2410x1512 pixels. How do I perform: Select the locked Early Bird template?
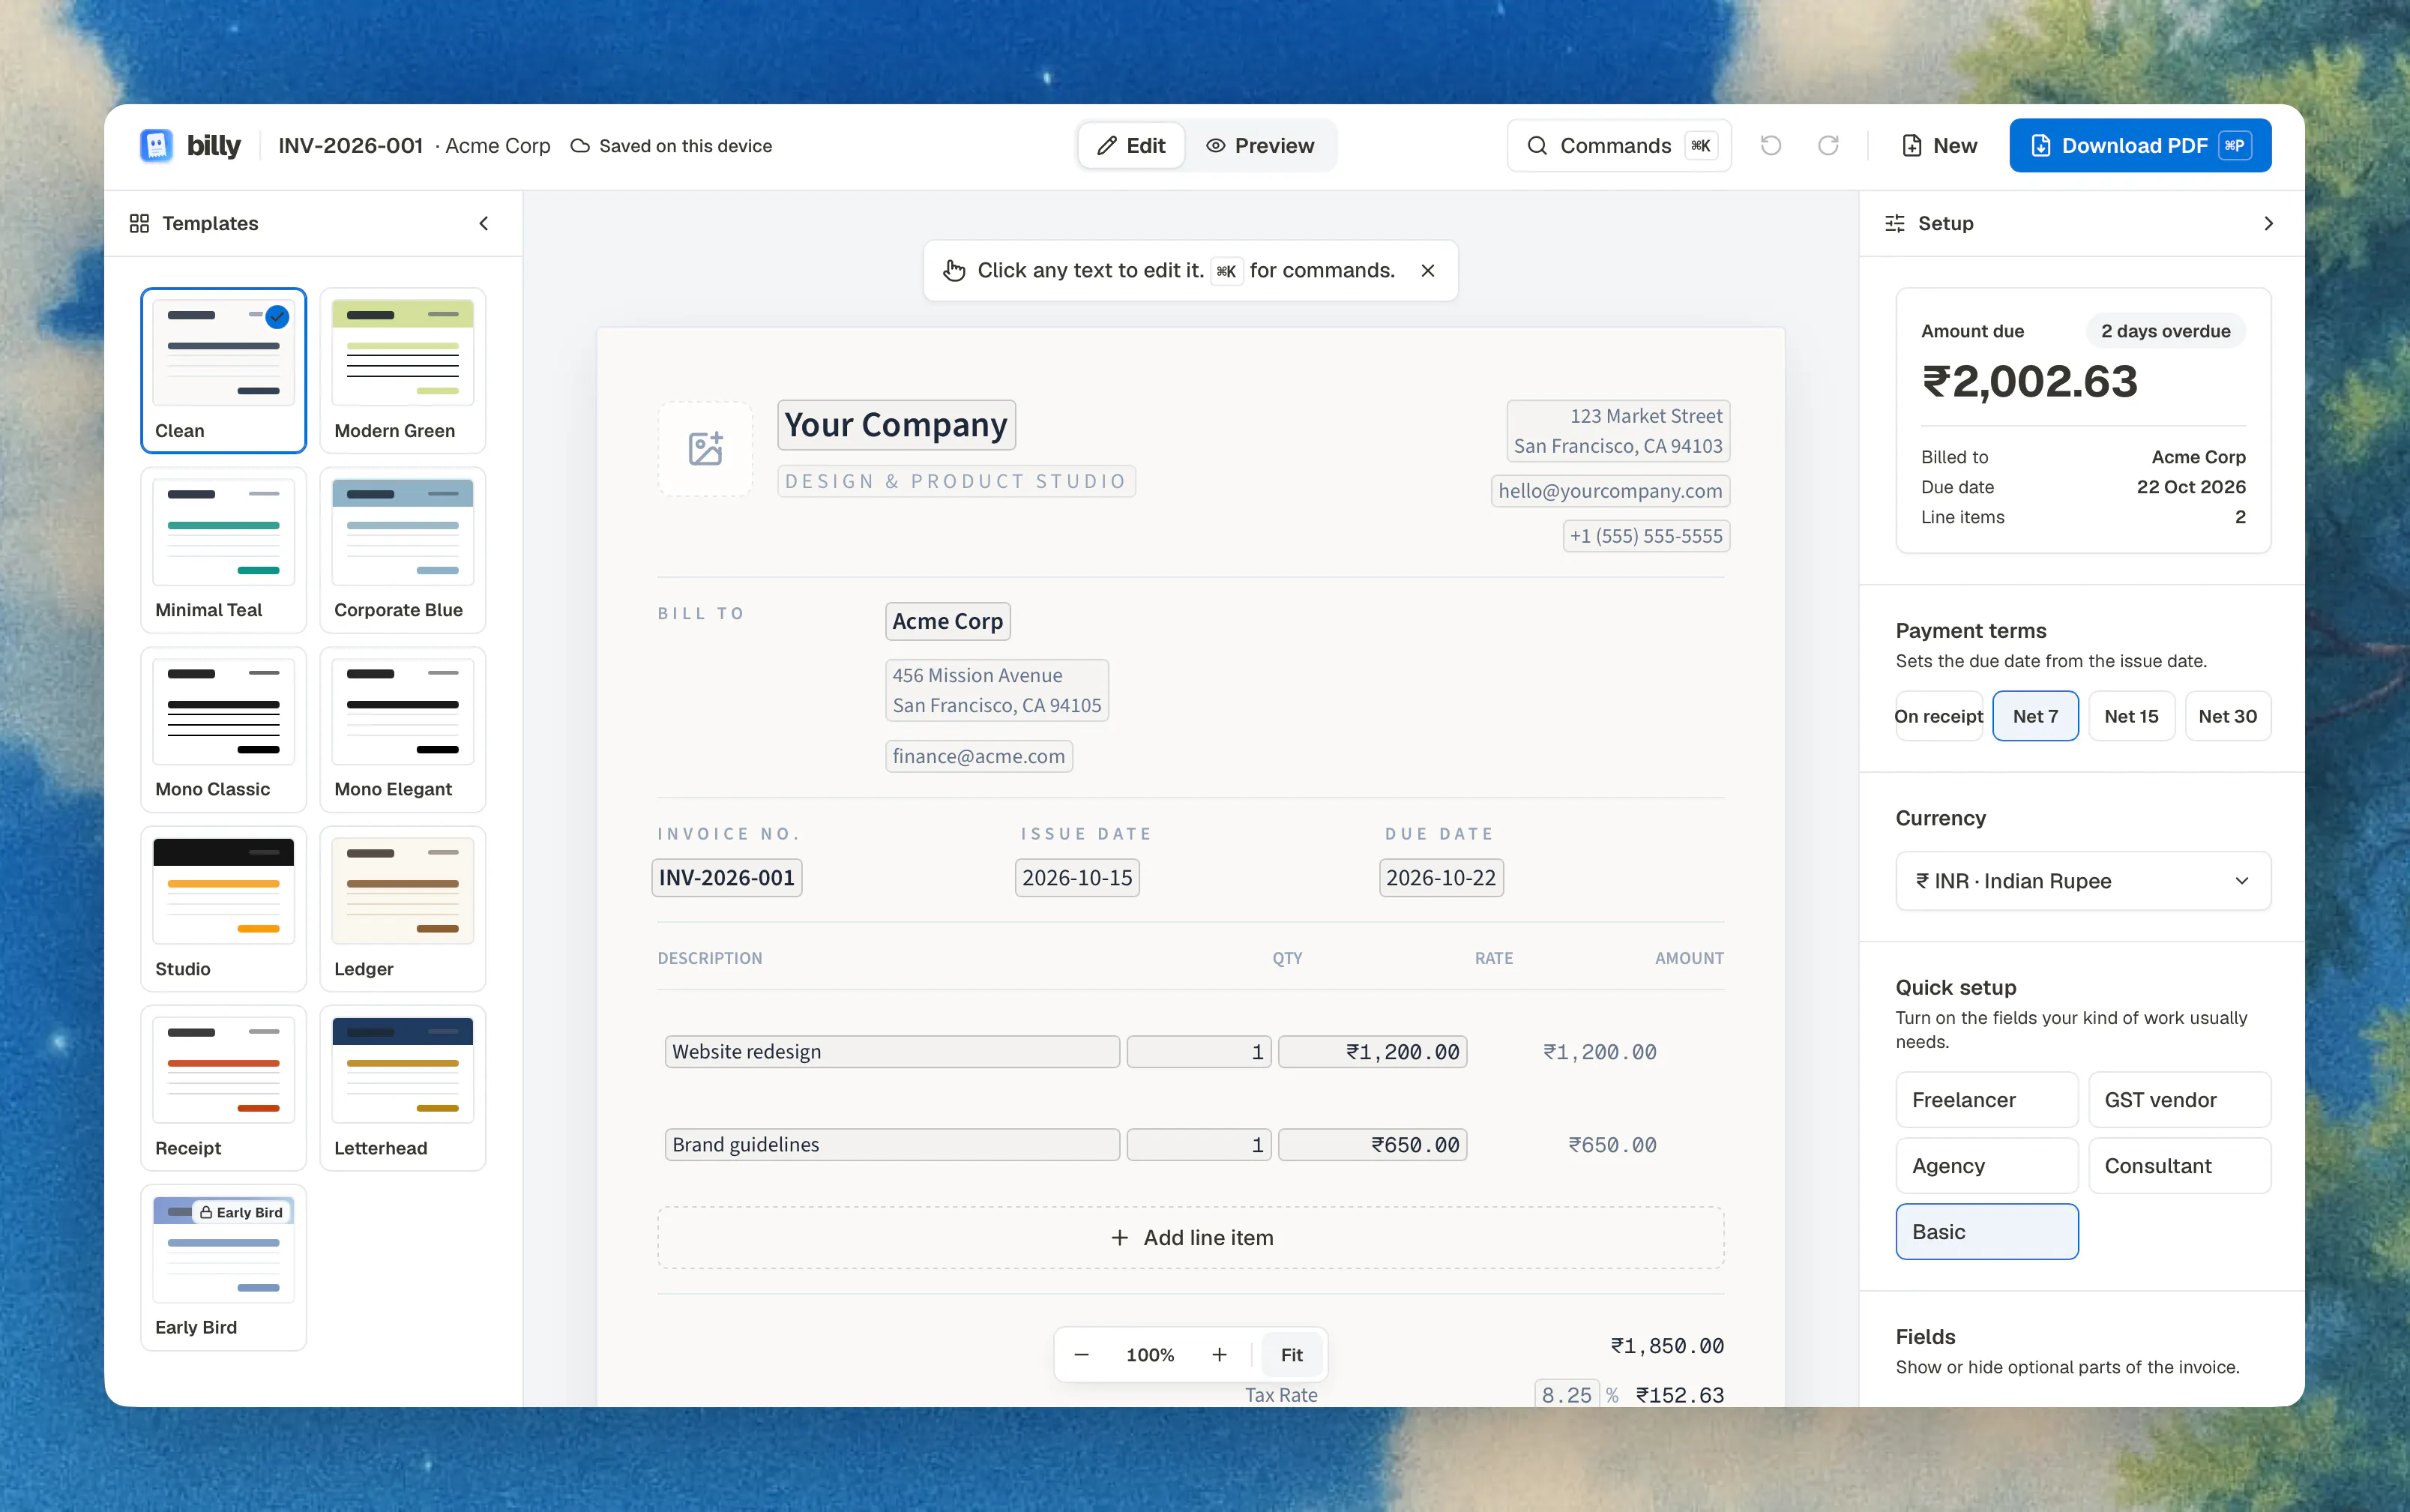click(223, 1267)
